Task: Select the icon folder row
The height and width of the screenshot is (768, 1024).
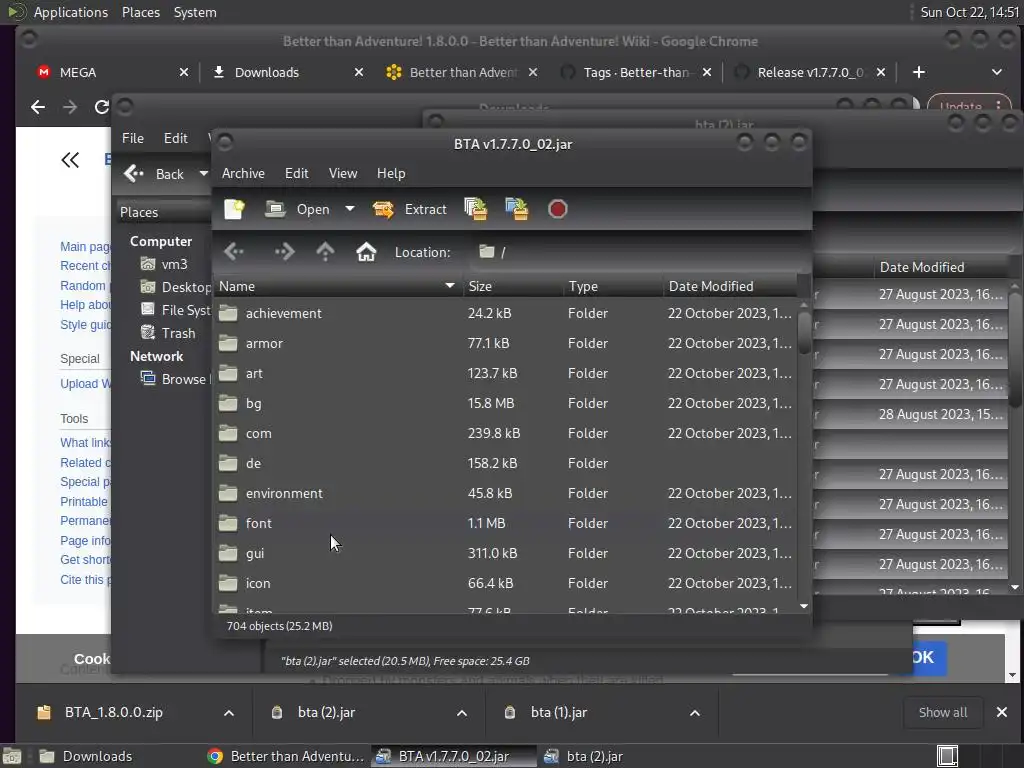Action: point(505,584)
